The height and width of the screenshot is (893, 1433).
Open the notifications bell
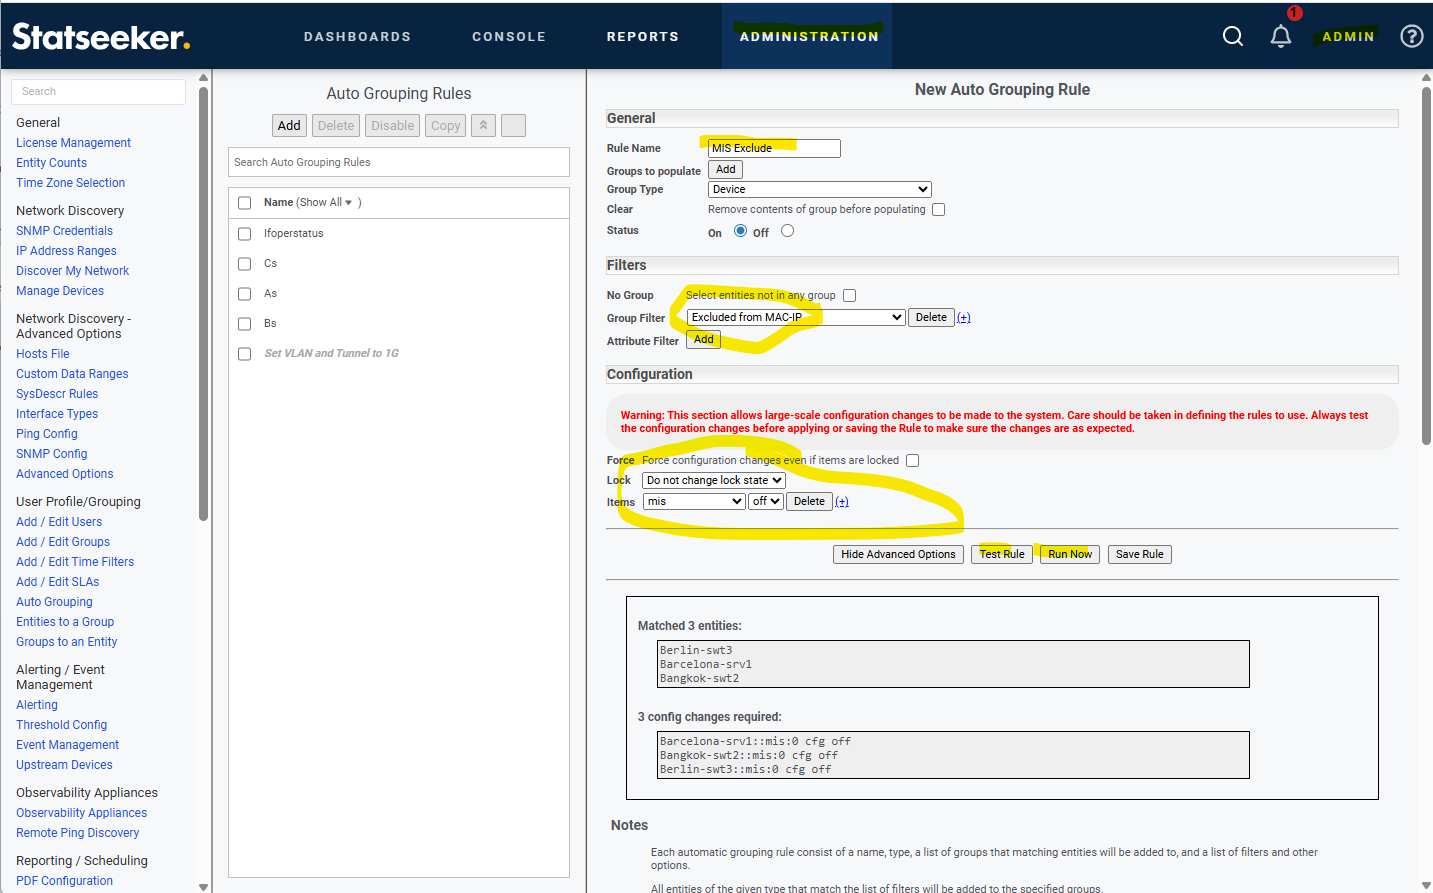(x=1281, y=36)
